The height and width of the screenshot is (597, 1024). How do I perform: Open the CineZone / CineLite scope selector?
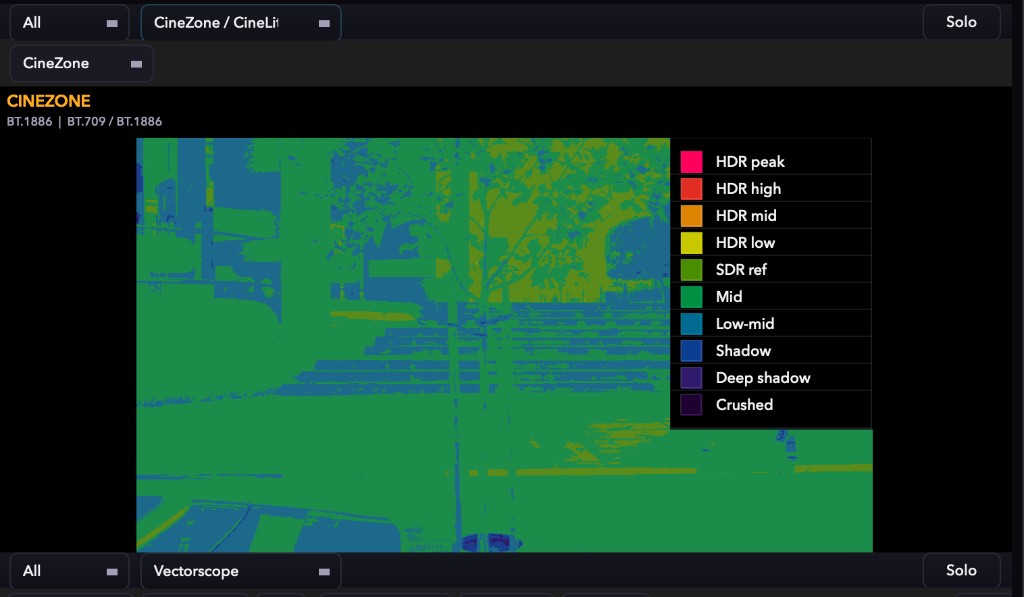241,23
